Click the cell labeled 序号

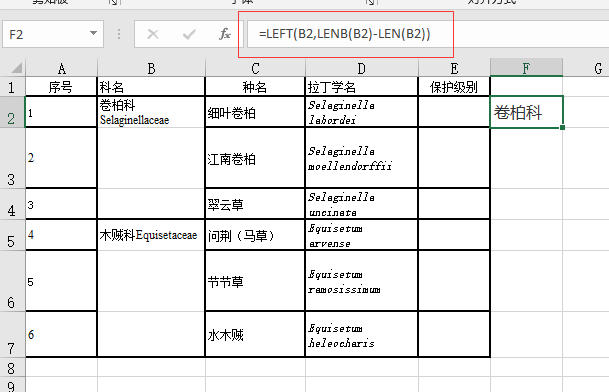click(x=61, y=87)
